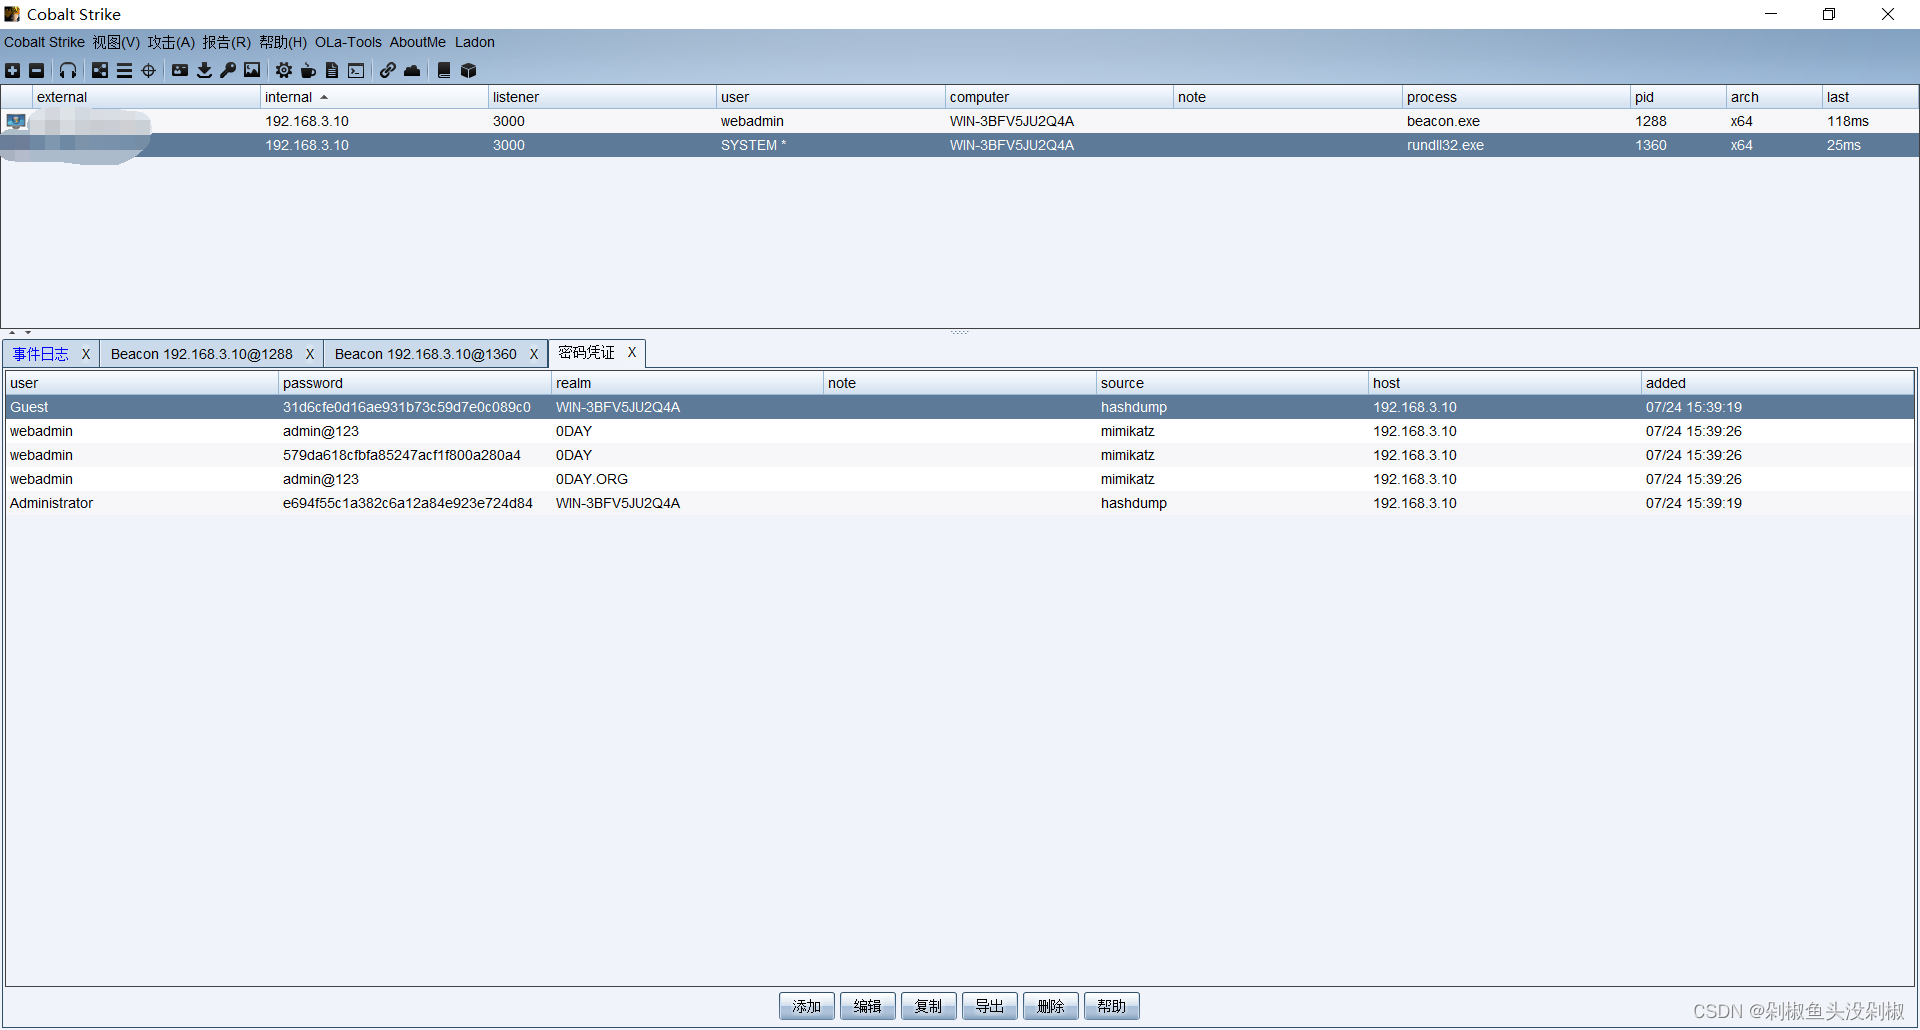
Task: Open Listeners via the headphones icon
Action: coord(68,70)
